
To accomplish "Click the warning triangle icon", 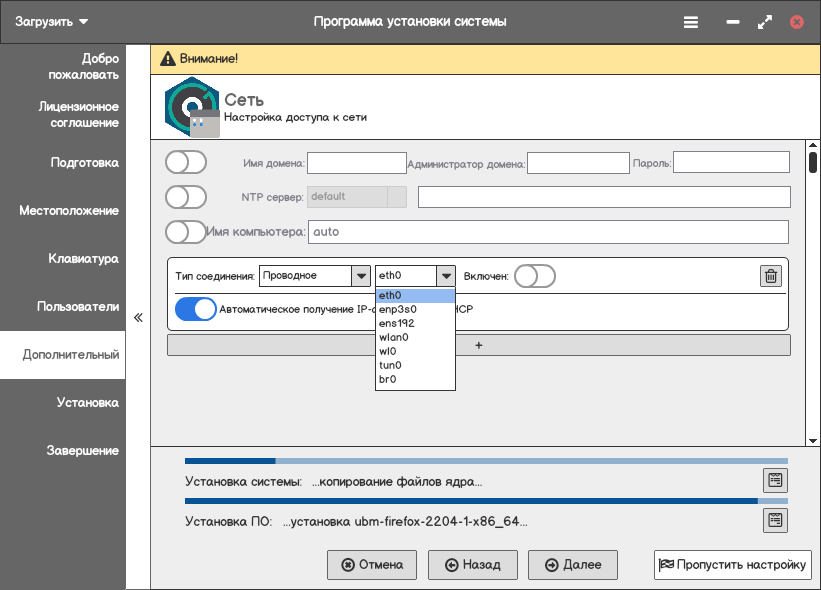I will coord(167,58).
